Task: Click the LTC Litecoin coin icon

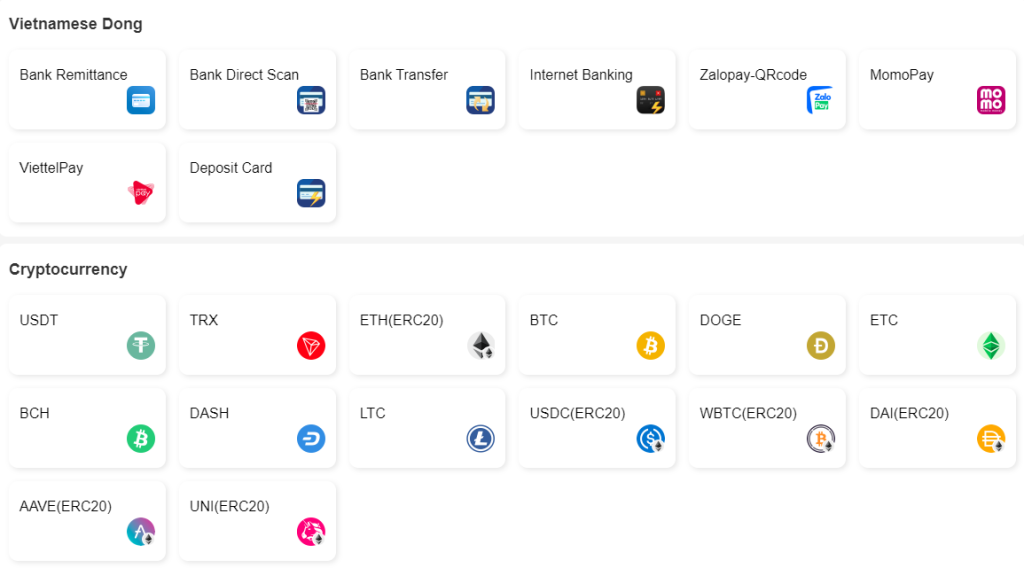Action: click(x=481, y=439)
